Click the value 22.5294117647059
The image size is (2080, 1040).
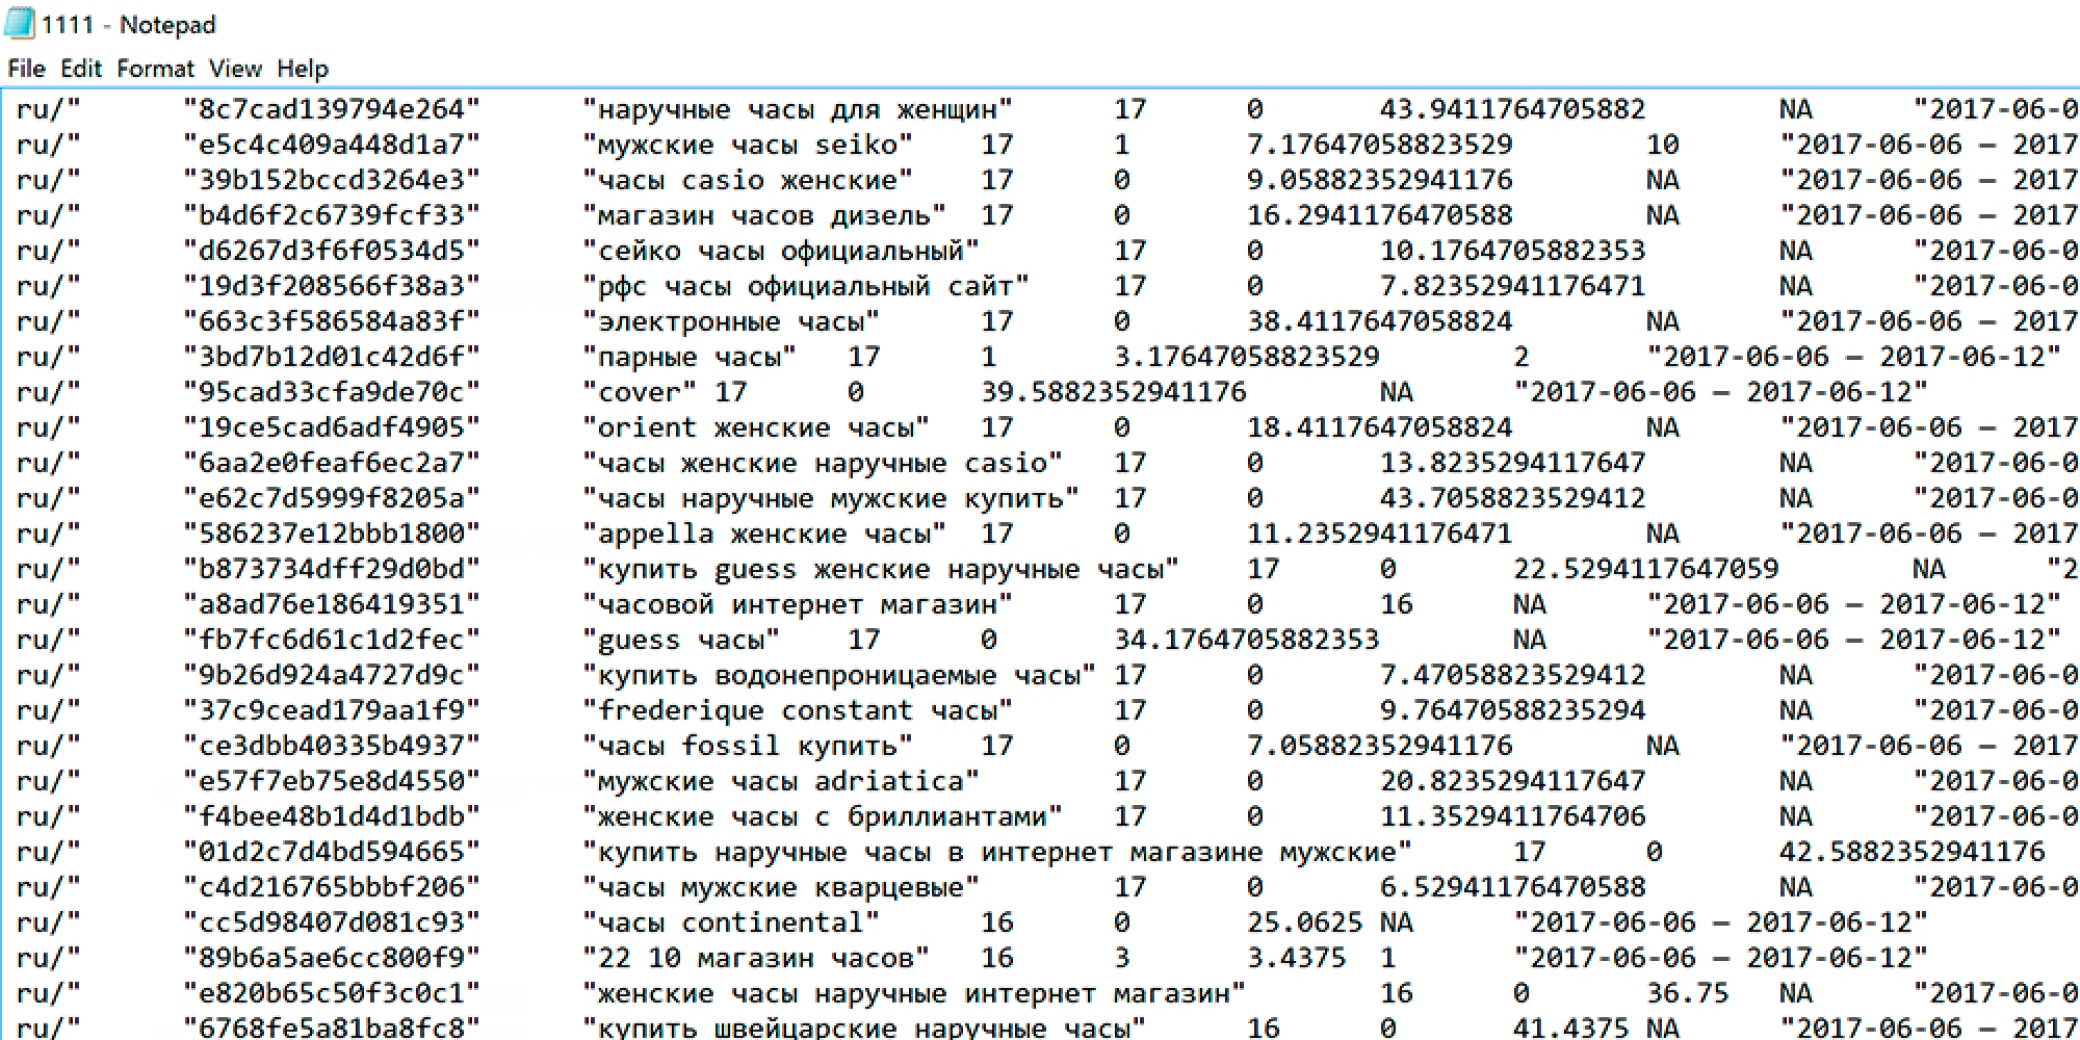coord(1646,569)
